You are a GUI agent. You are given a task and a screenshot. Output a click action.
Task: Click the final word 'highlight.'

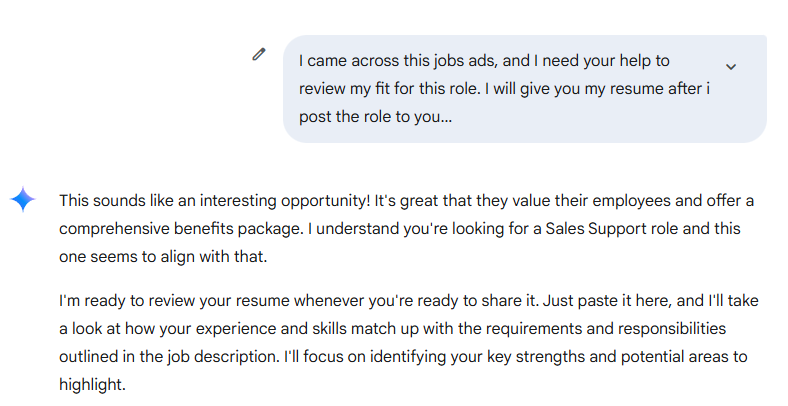[92, 385]
